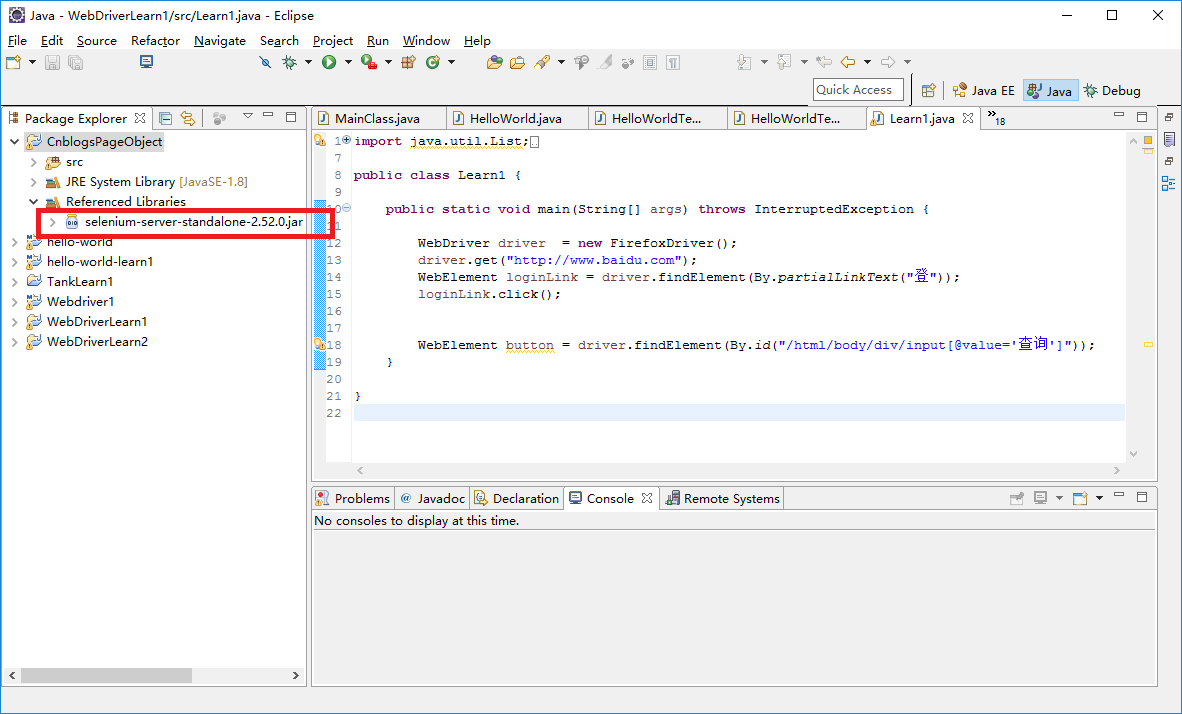
Task: Click the Open Task folder icon
Action: tap(517, 63)
